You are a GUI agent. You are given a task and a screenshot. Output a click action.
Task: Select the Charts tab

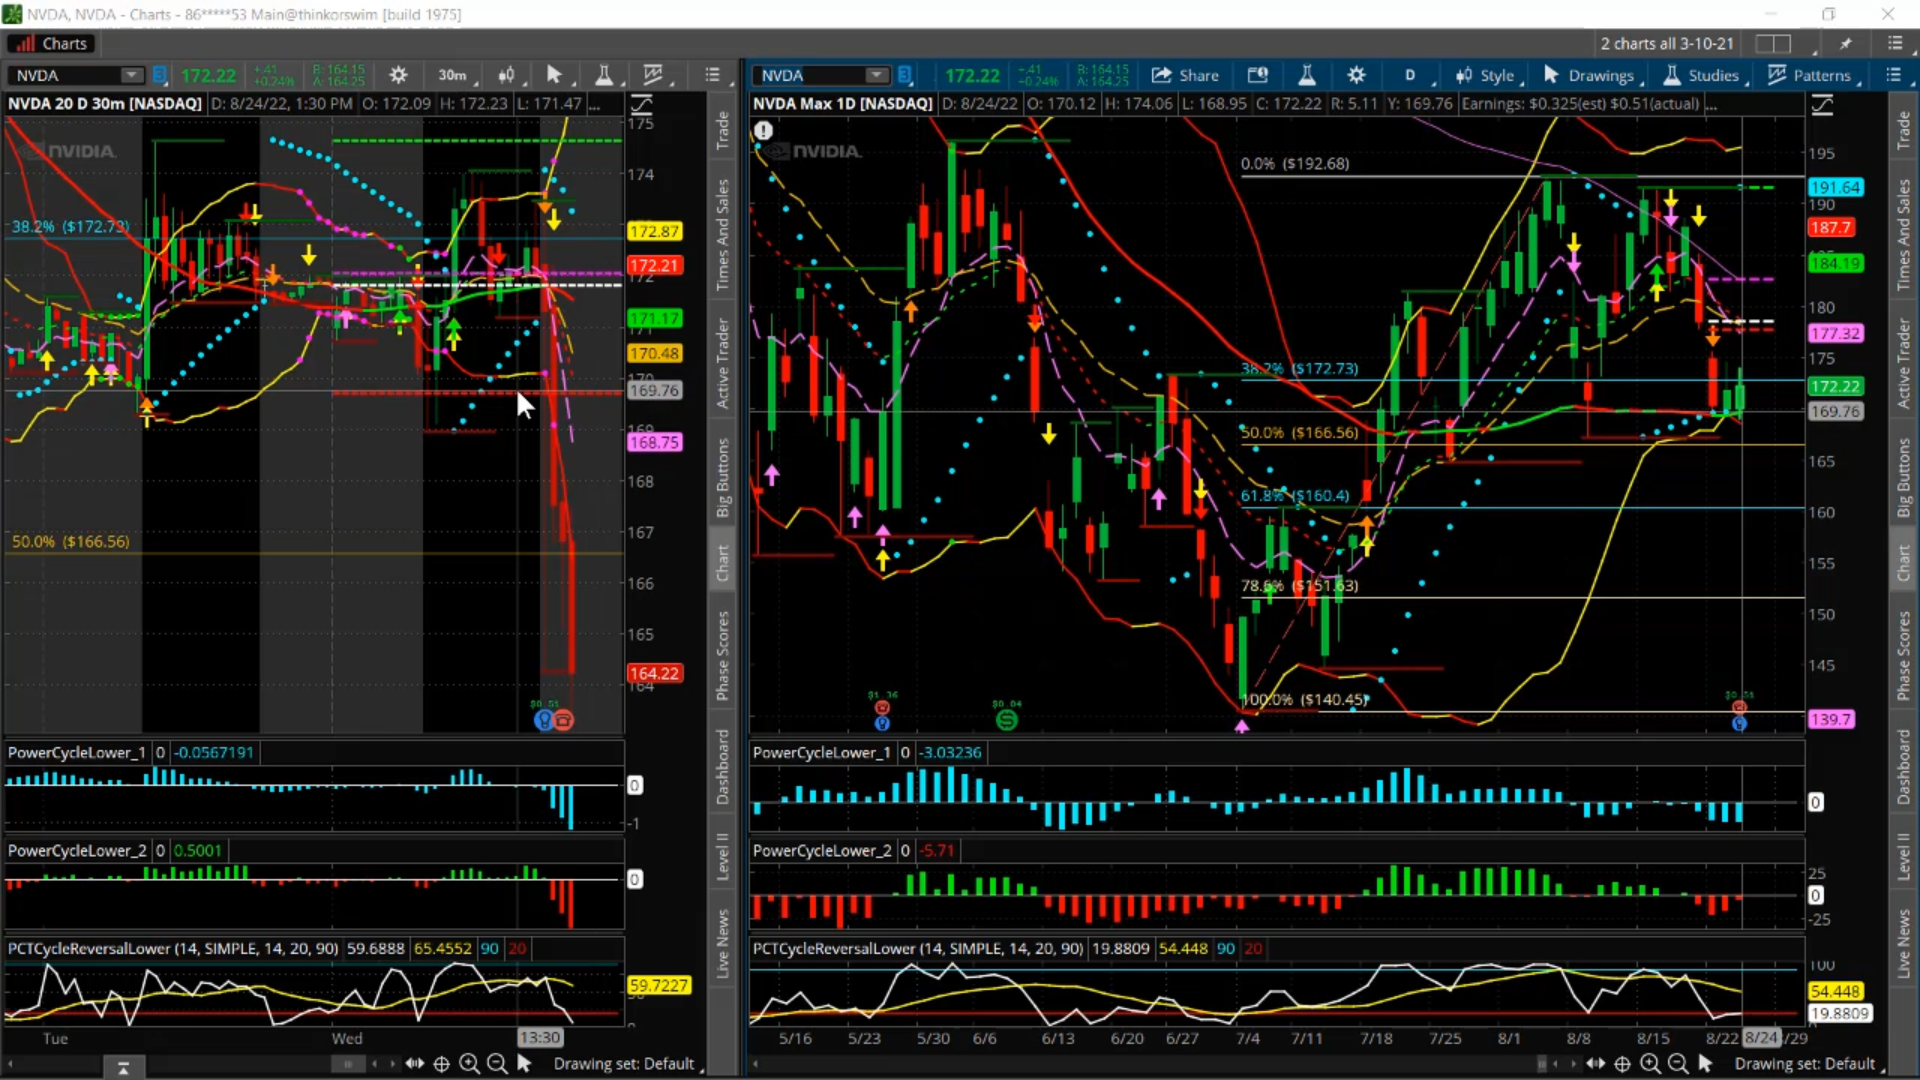[x=51, y=44]
